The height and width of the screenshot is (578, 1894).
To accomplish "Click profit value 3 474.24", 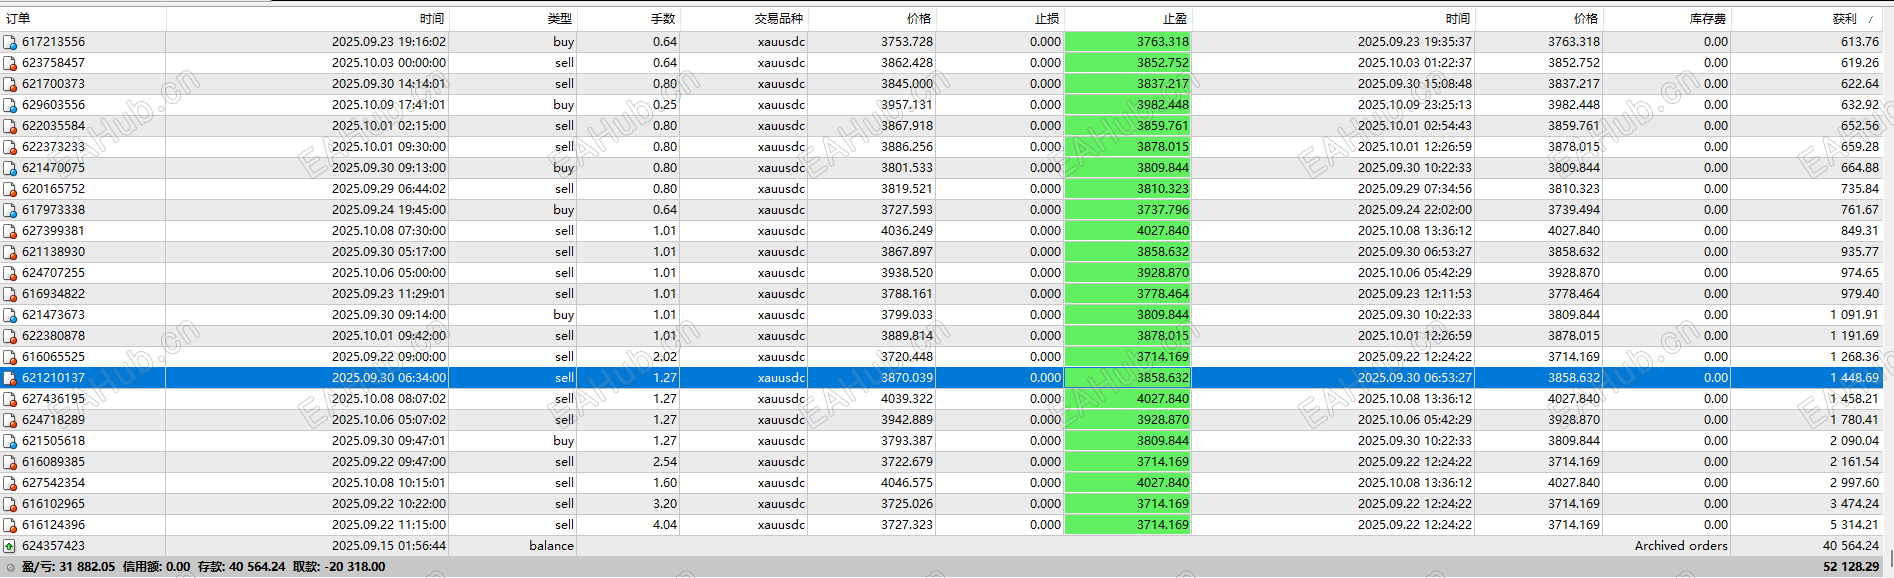I will point(1855,504).
